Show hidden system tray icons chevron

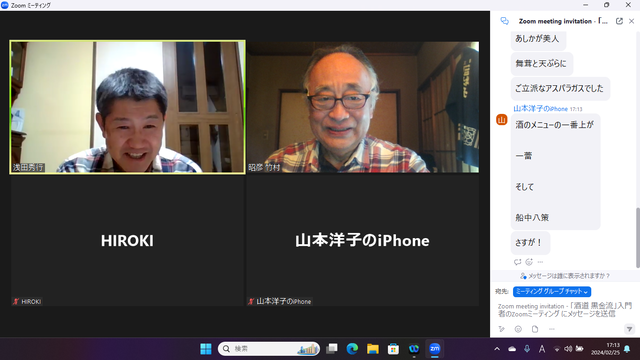click(x=497, y=349)
